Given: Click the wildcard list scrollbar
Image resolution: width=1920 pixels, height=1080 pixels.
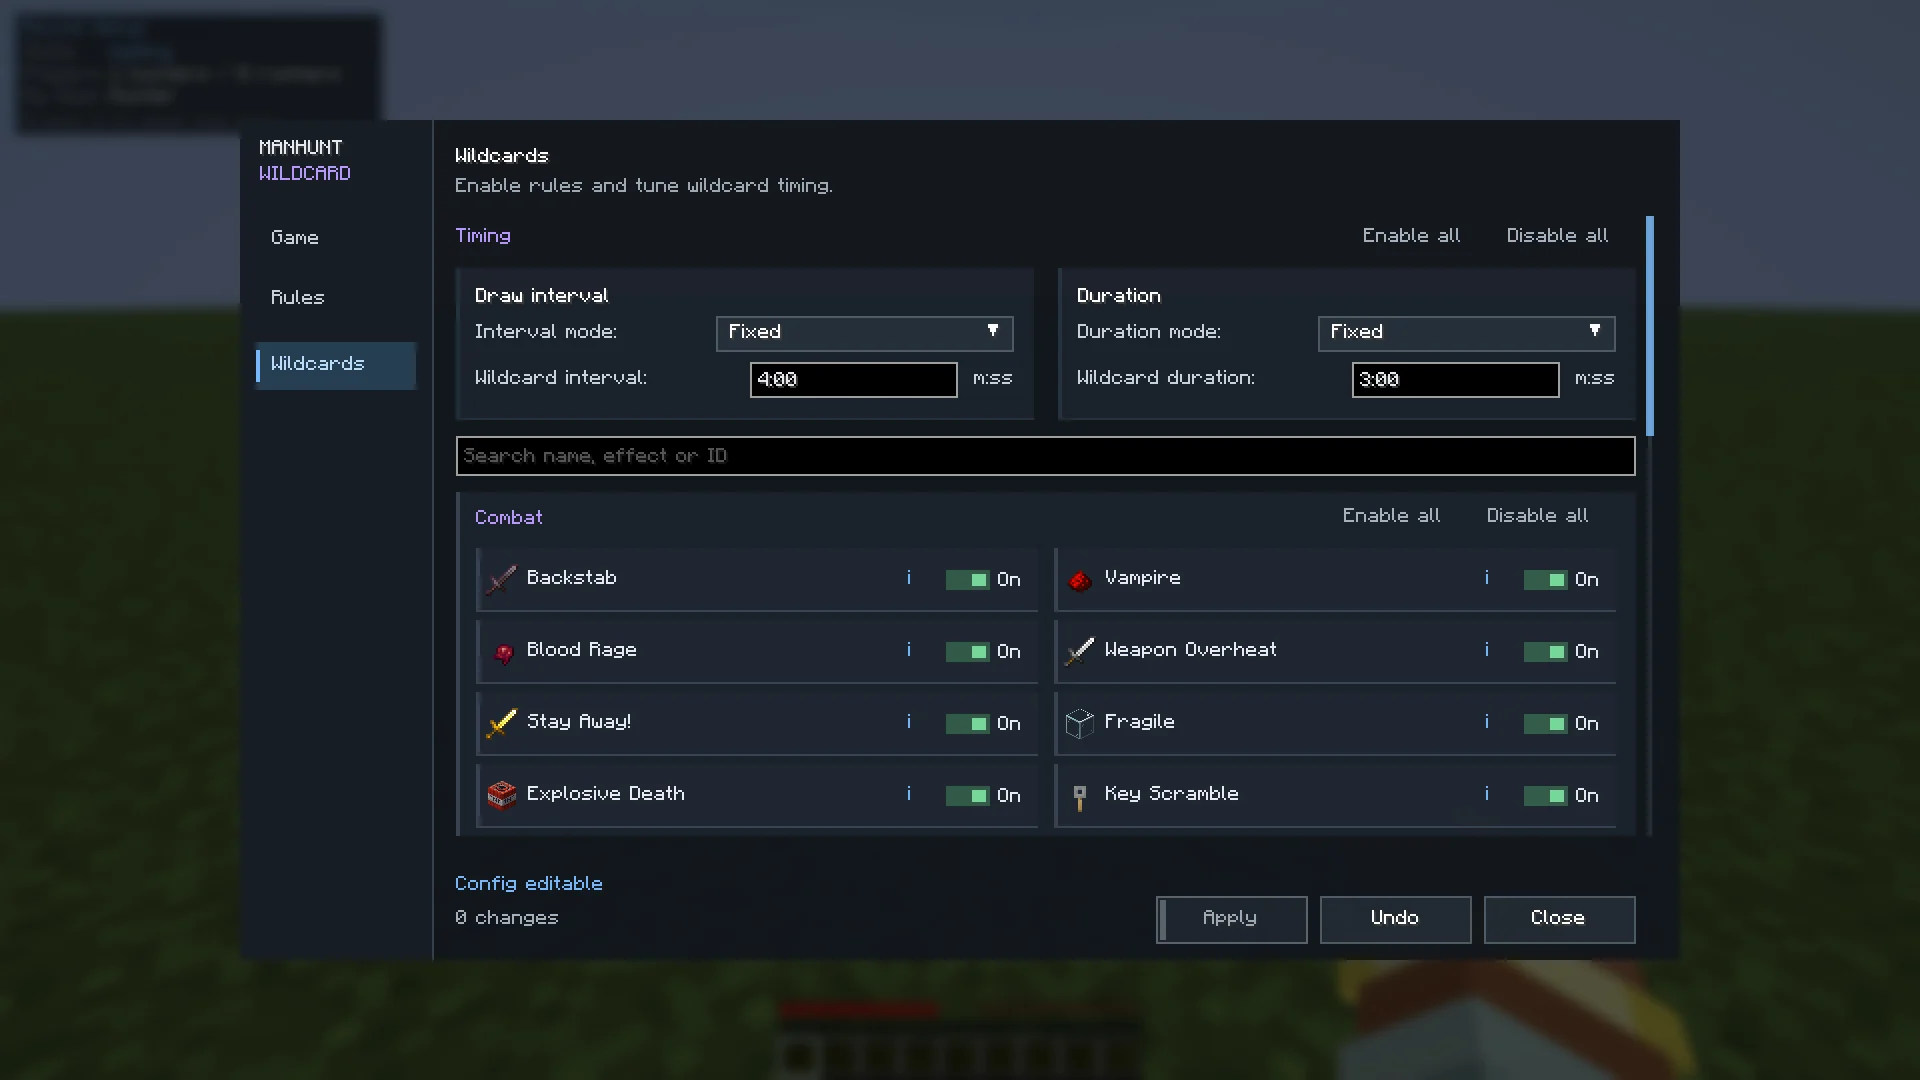Looking at the screenshot, I should coord(1649,326).
